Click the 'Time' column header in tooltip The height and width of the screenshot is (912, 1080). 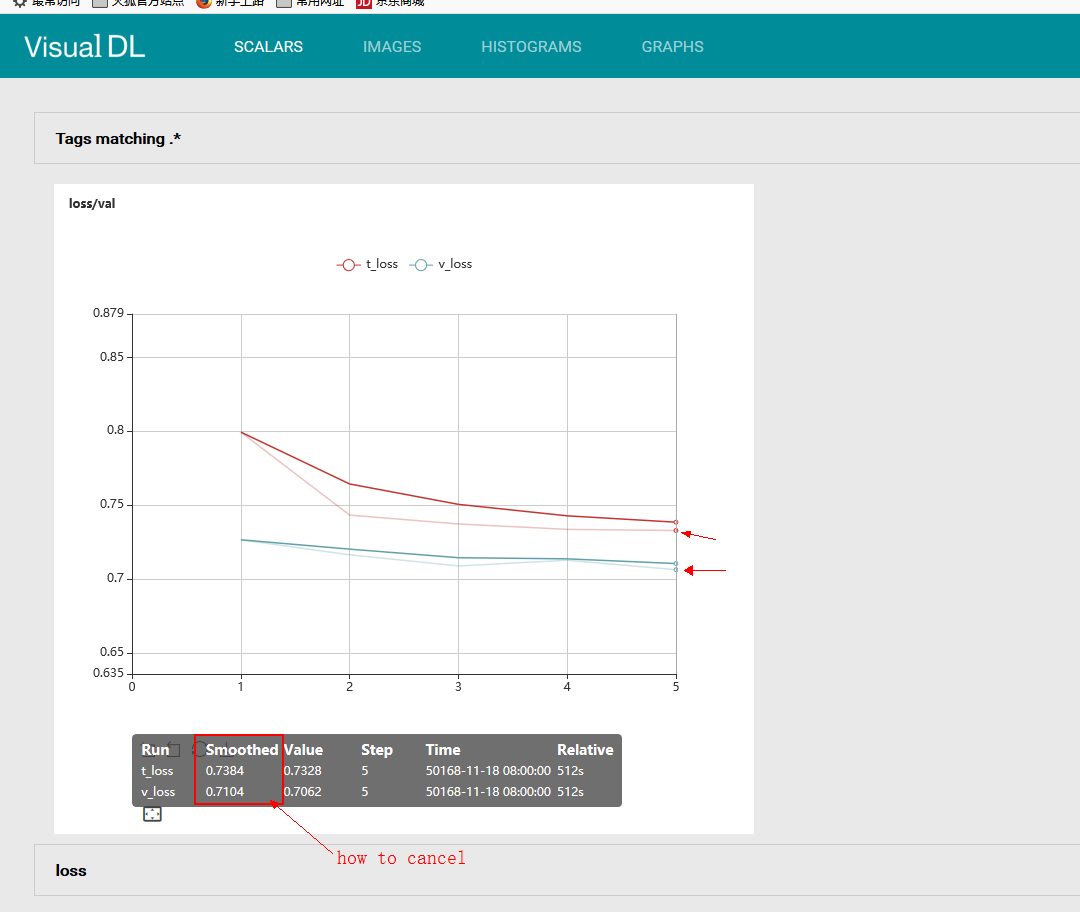(x=443, y=749)
